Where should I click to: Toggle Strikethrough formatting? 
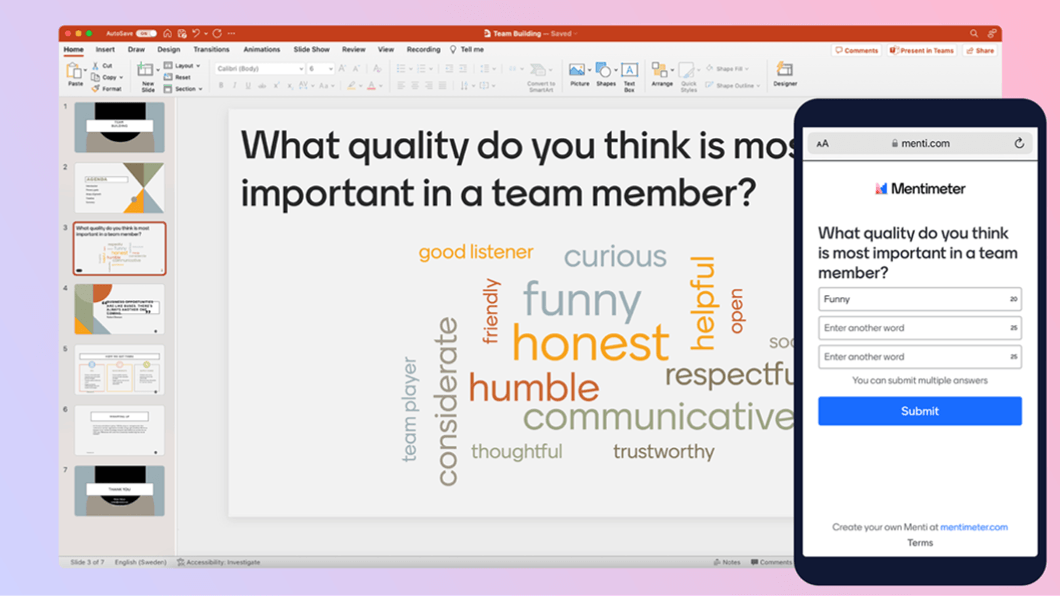pyautogui.click(x=262, y=86)
